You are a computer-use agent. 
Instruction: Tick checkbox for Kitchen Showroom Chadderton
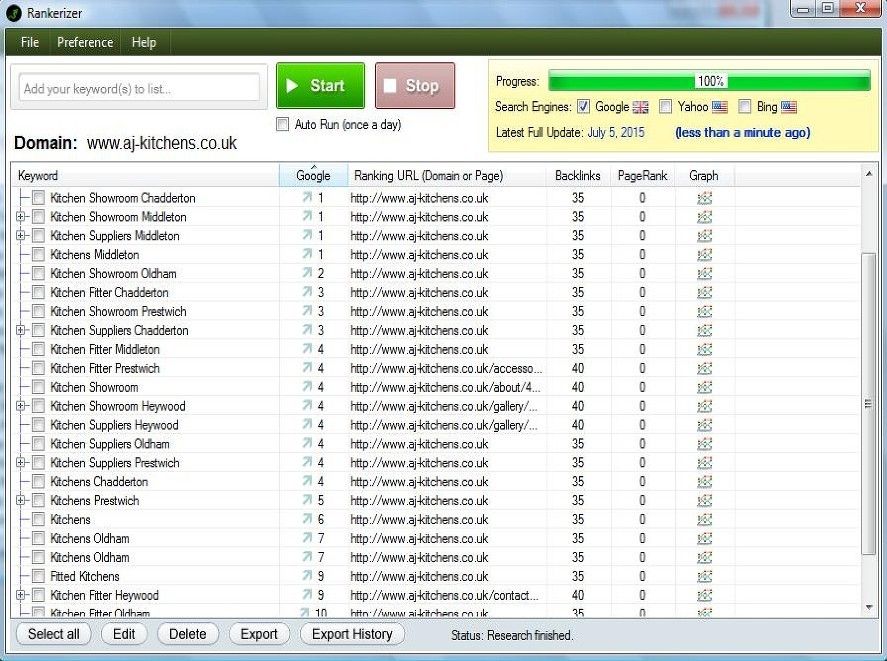coord(38,198)
